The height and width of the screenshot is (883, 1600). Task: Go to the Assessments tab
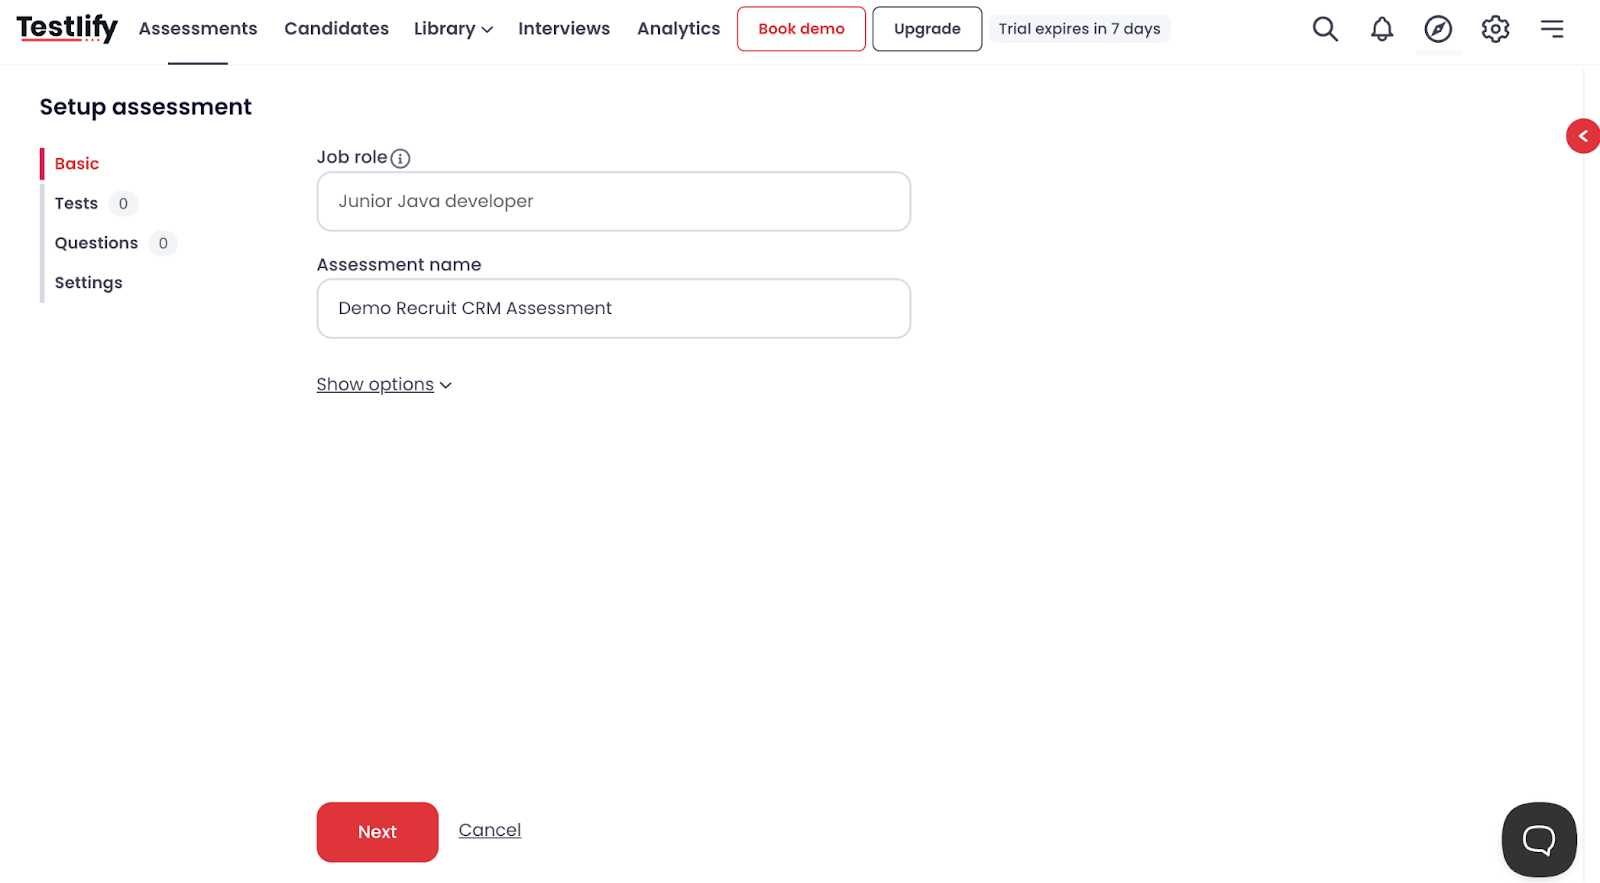198,29
